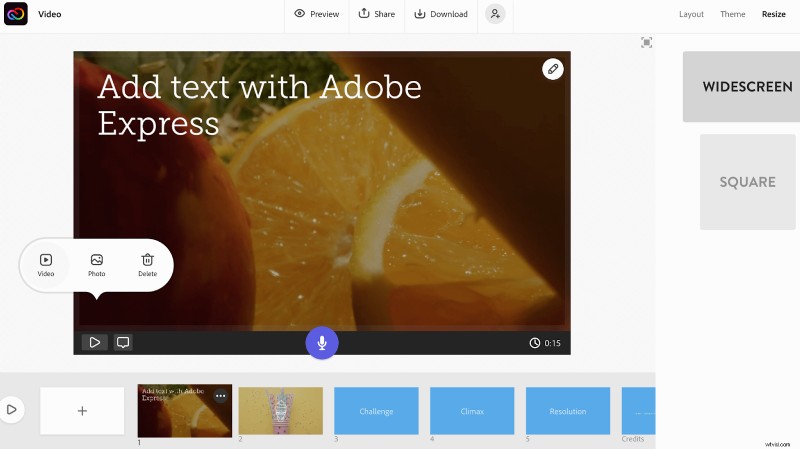Click the Video label next to the logo
Screen dimensions: 800x449
coord(49,14)
